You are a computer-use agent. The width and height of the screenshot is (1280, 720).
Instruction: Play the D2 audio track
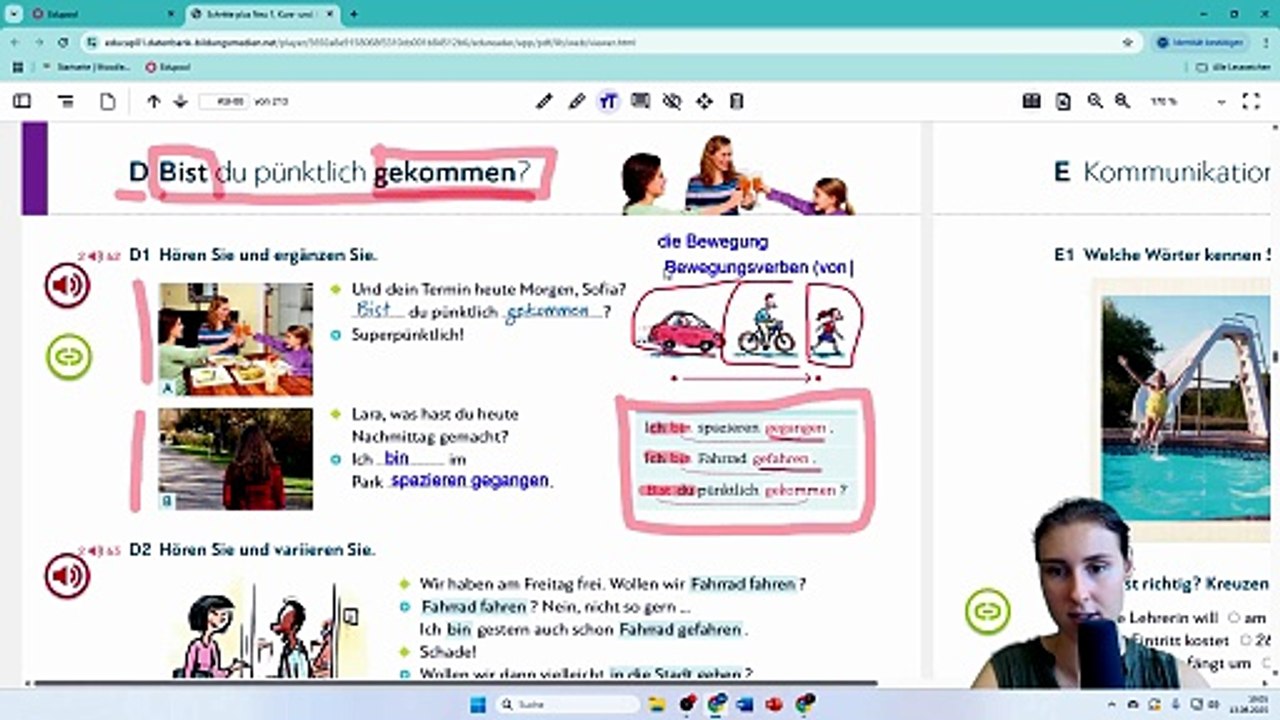(x=67, y=576)
